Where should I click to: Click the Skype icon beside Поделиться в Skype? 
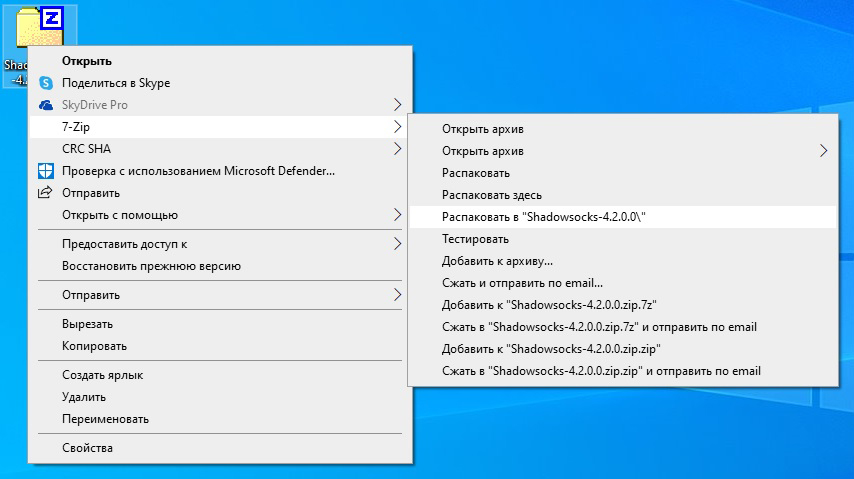click(46, 83)
